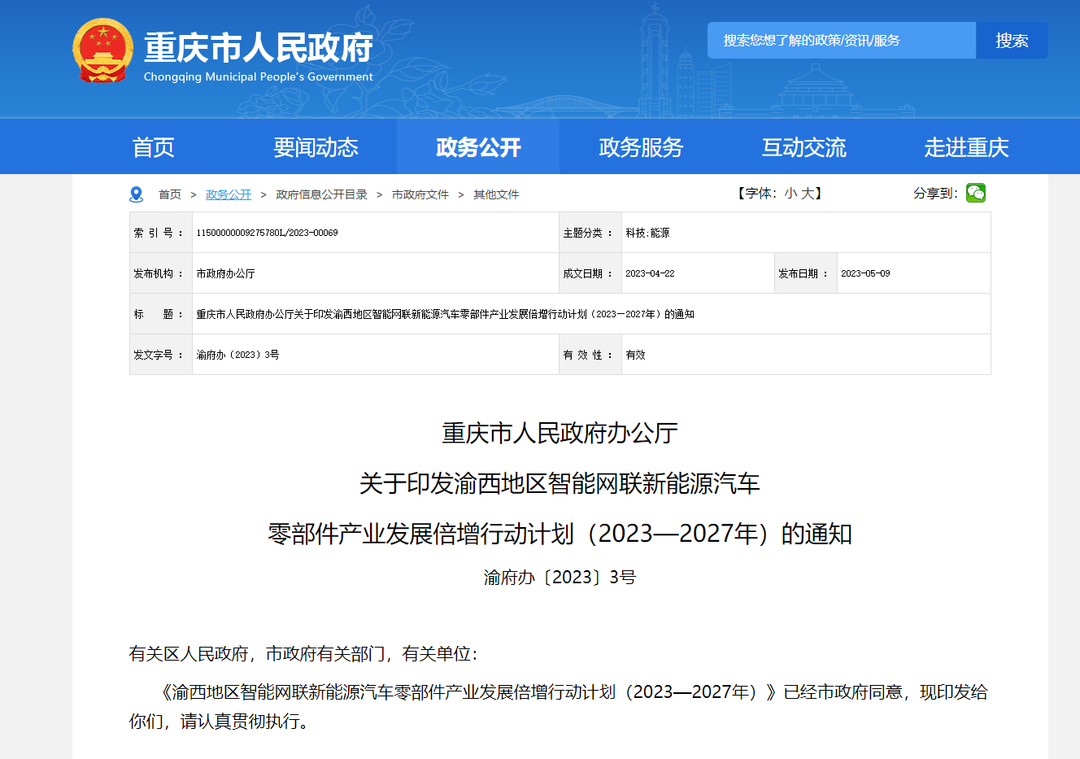Click the national emblem logo
Screen dimensions: 1080x759
[103, 50]
